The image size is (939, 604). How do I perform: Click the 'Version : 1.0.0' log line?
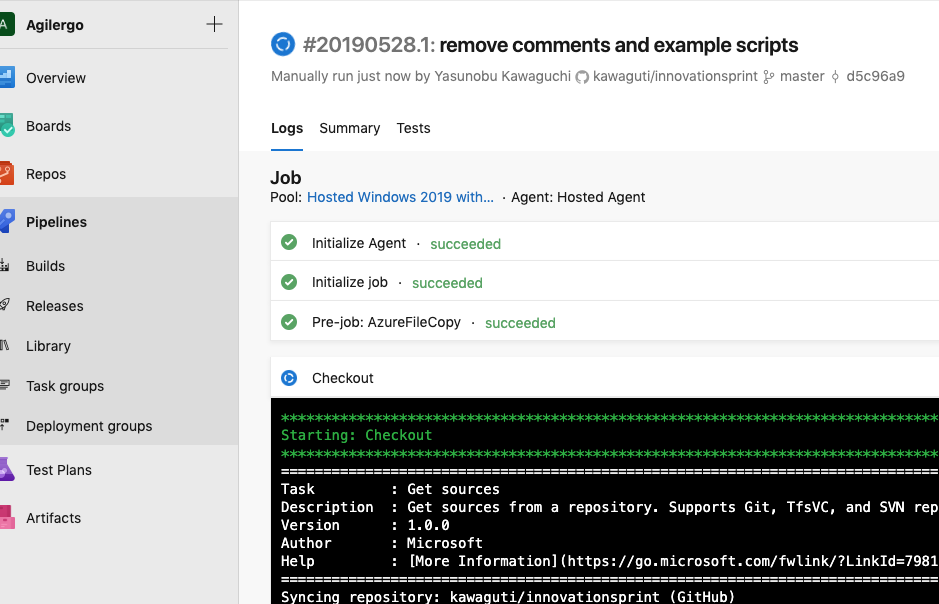pos(365,525)
